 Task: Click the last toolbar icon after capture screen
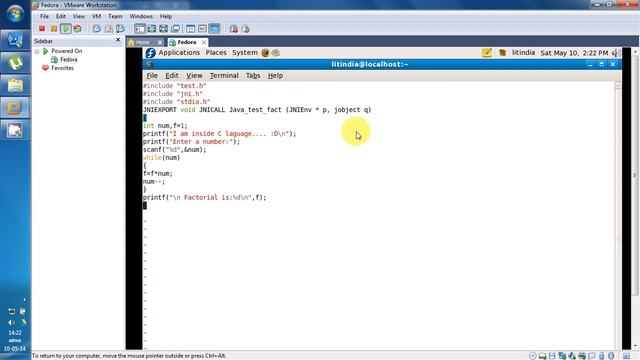click(245, 29)
